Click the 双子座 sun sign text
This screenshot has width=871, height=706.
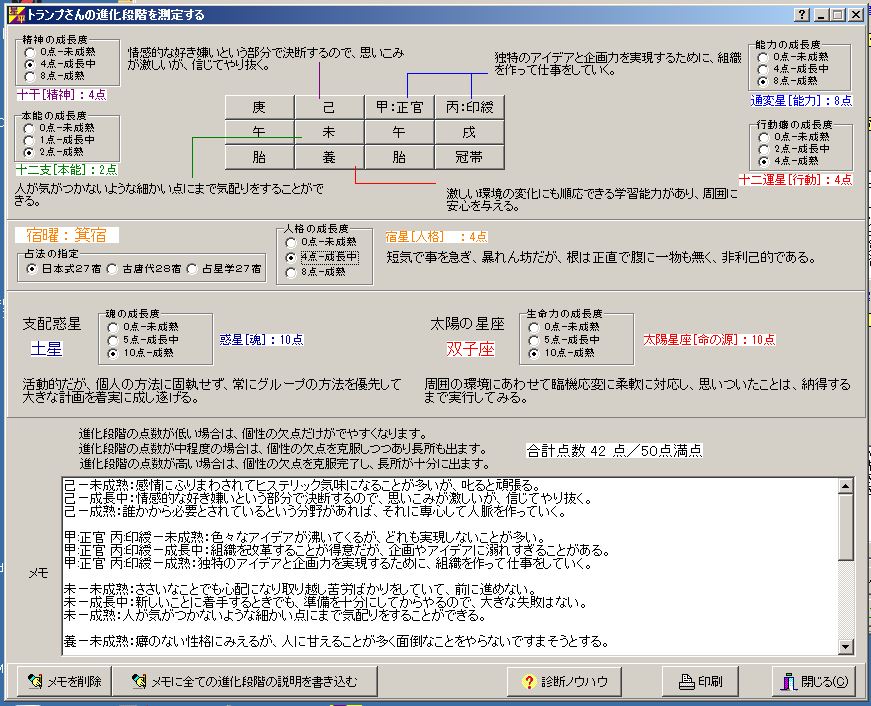[470, 349]
